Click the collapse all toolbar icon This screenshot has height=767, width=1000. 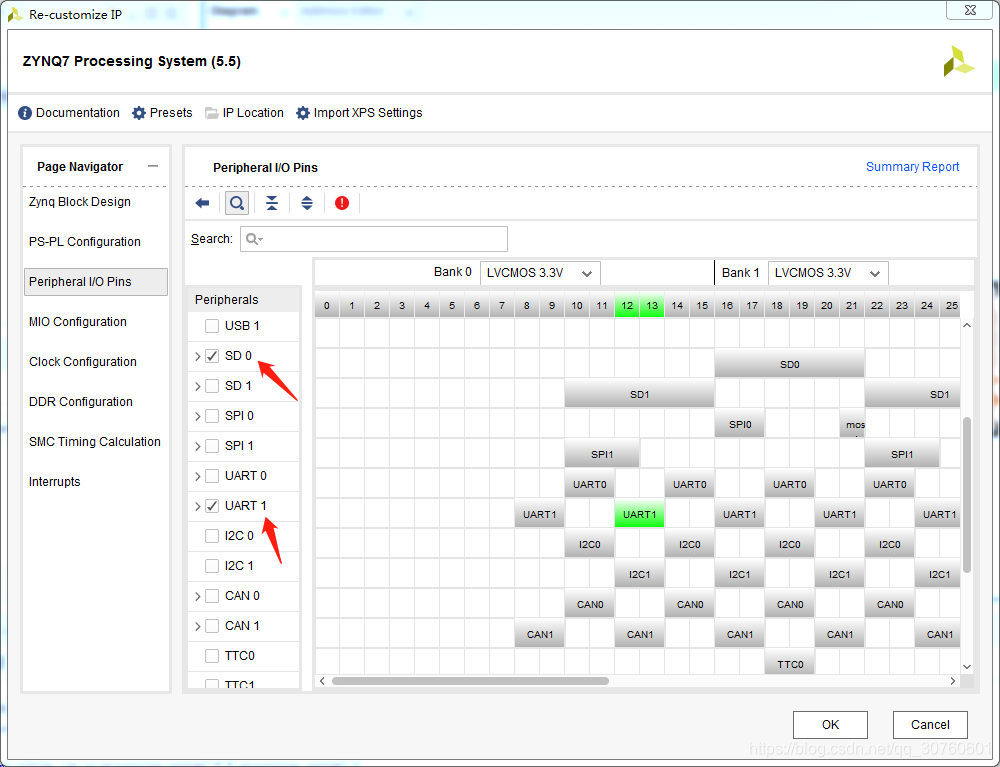272,203
